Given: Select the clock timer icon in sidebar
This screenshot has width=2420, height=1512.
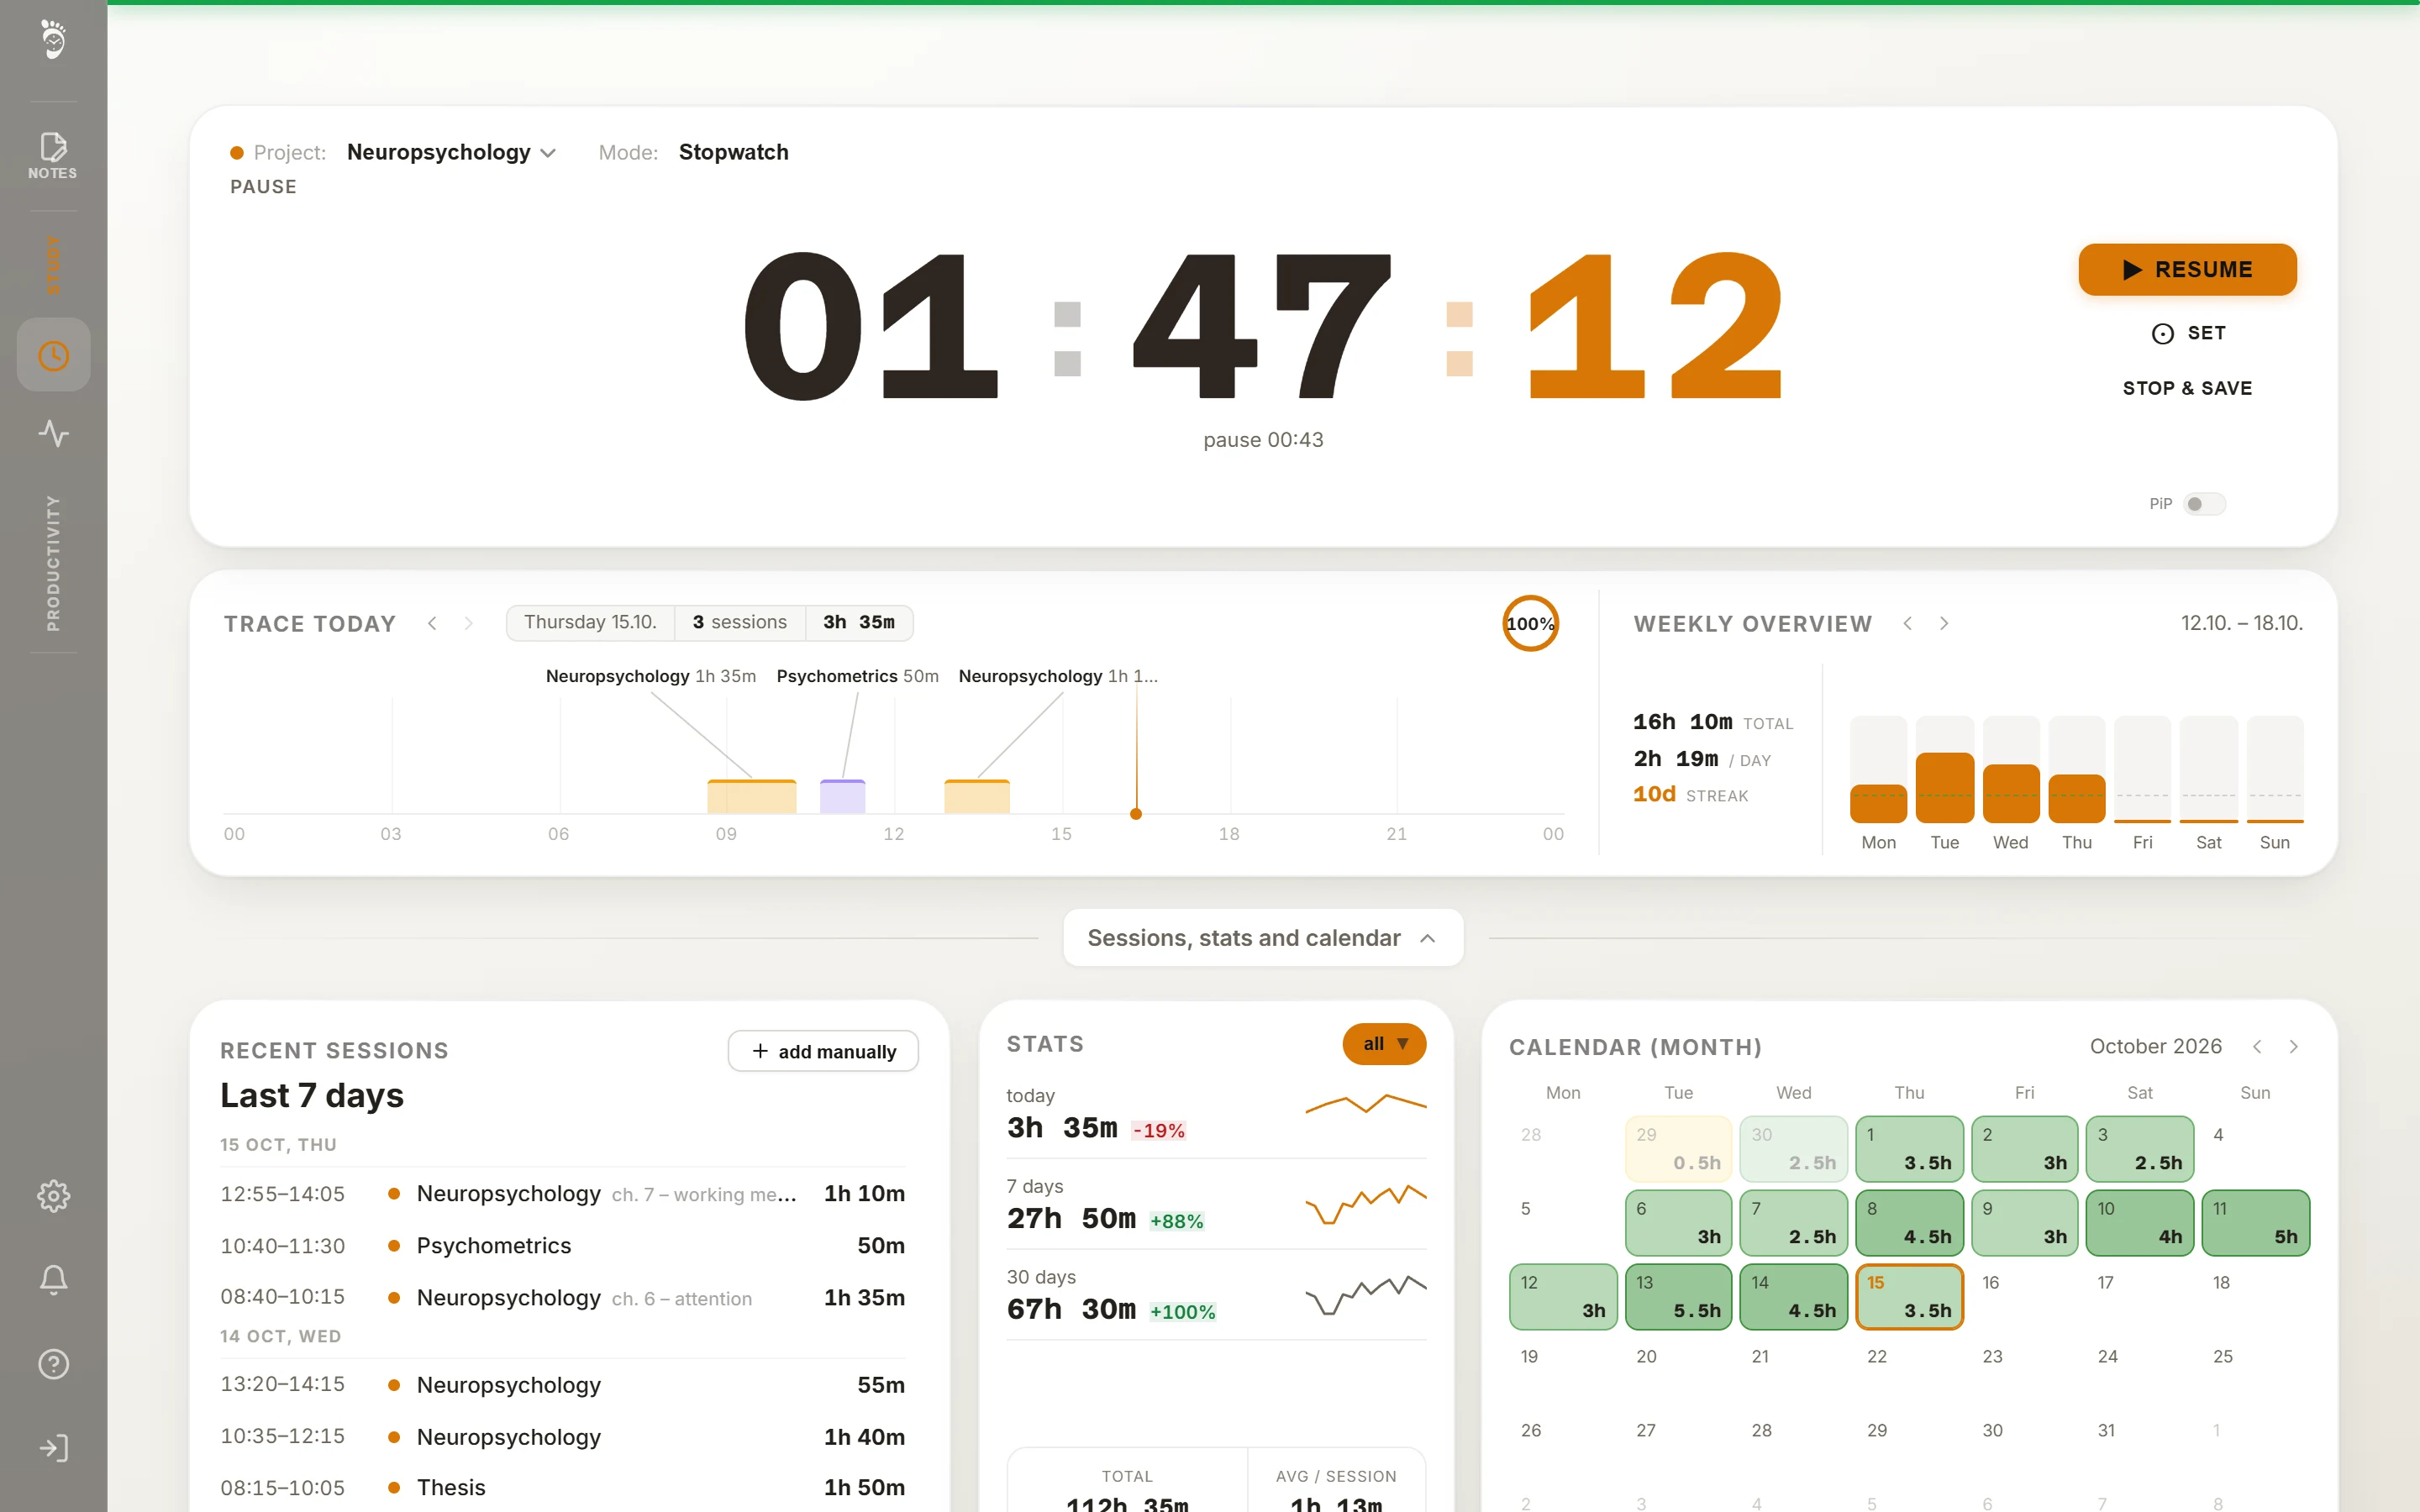Looking at the screenshot, I should point(53,355).
